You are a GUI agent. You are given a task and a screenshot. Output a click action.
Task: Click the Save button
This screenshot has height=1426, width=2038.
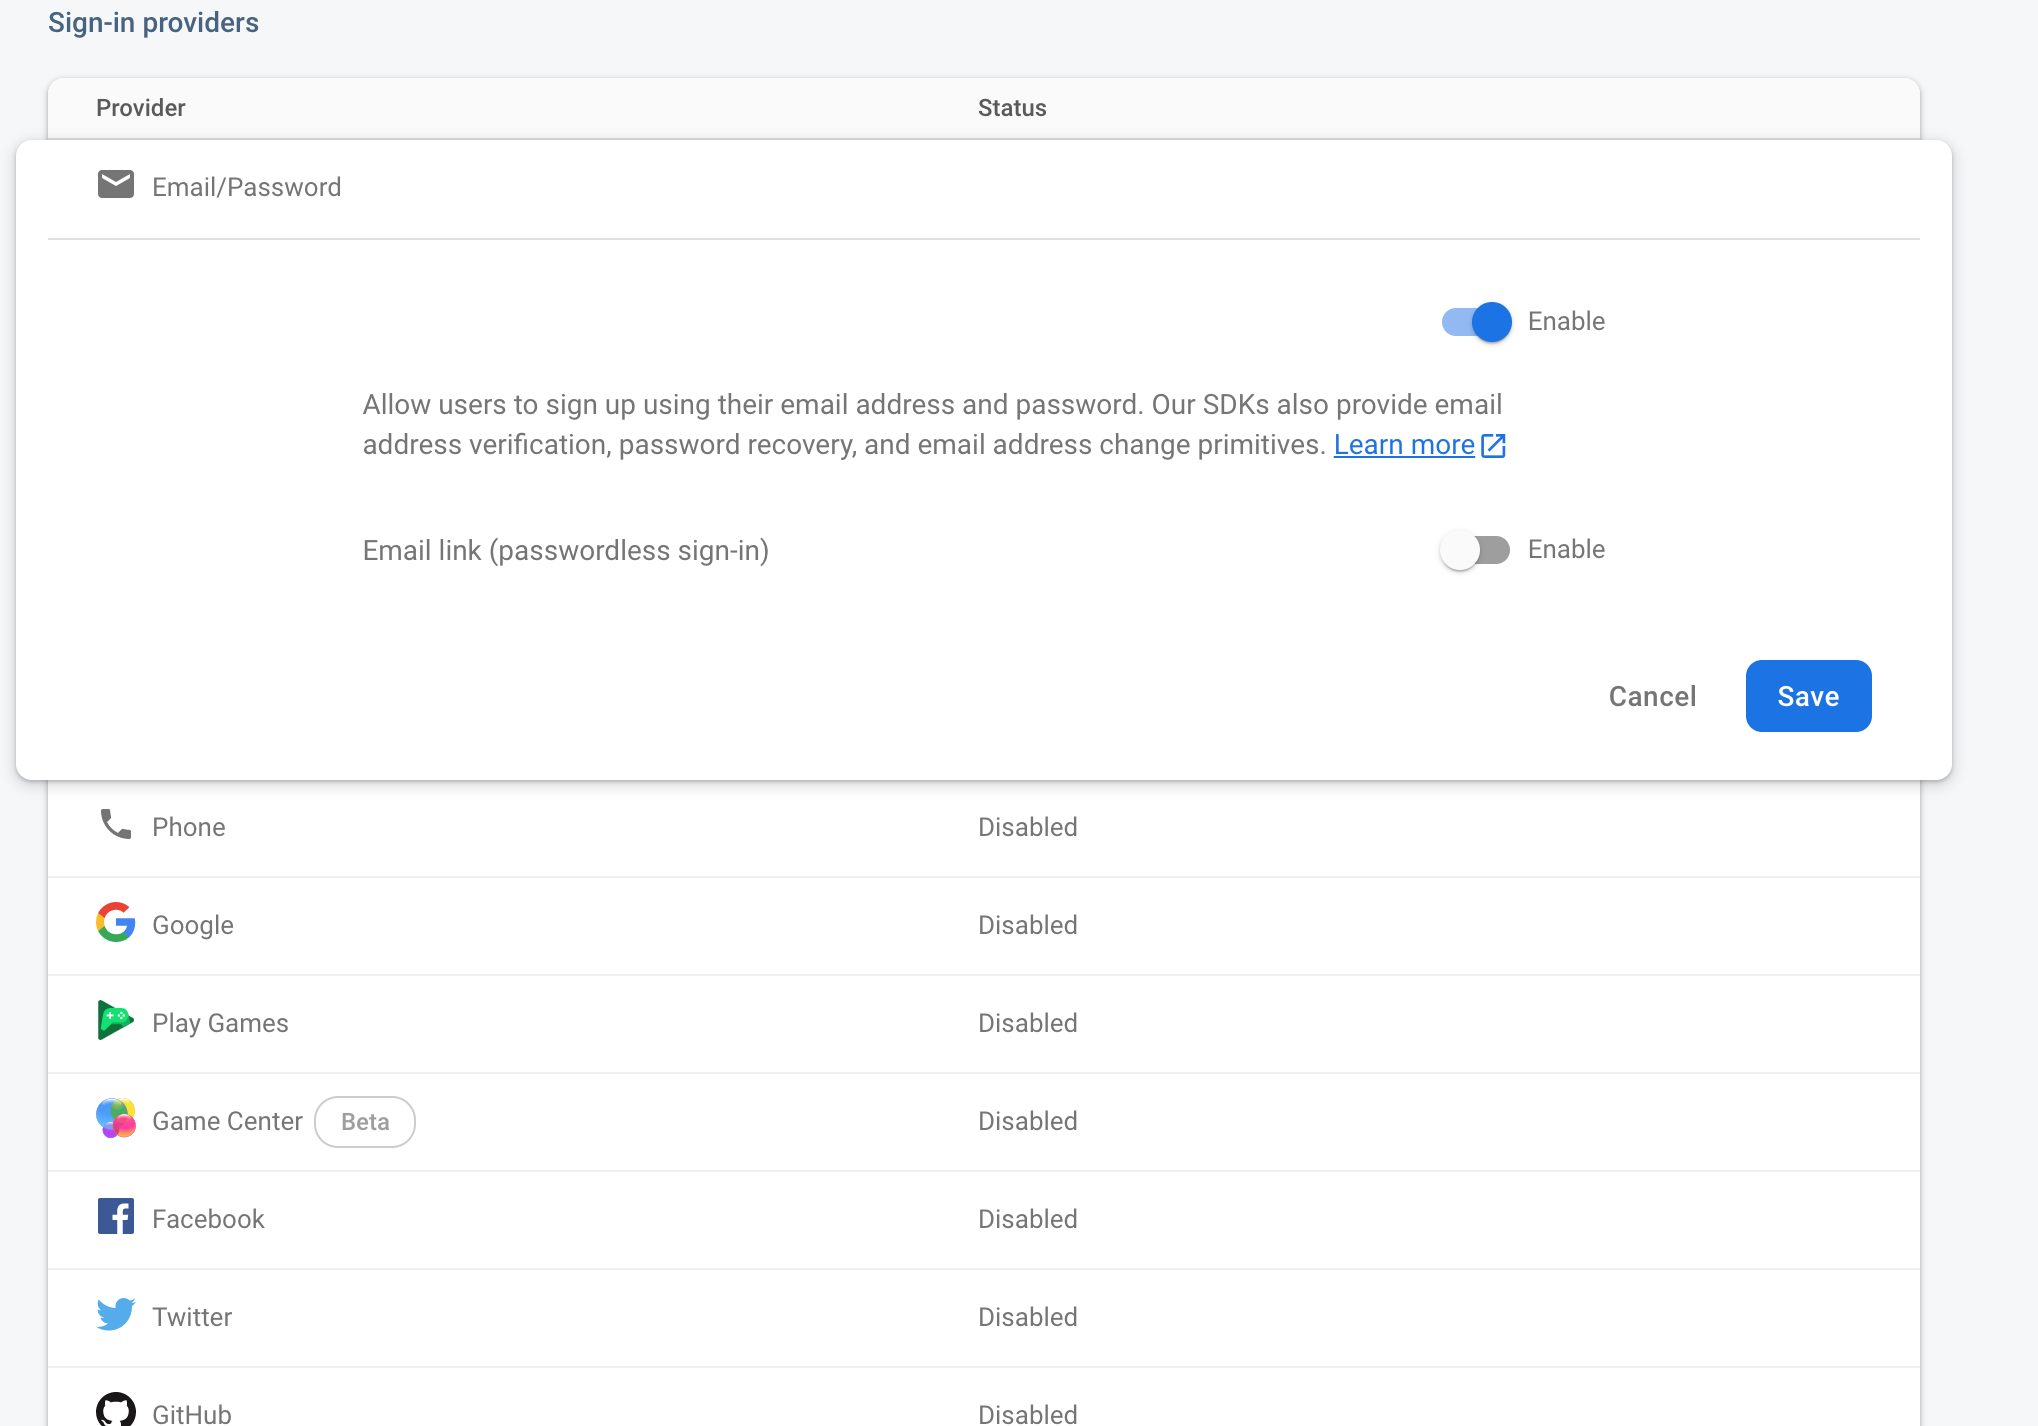[x=1808, y=696]
